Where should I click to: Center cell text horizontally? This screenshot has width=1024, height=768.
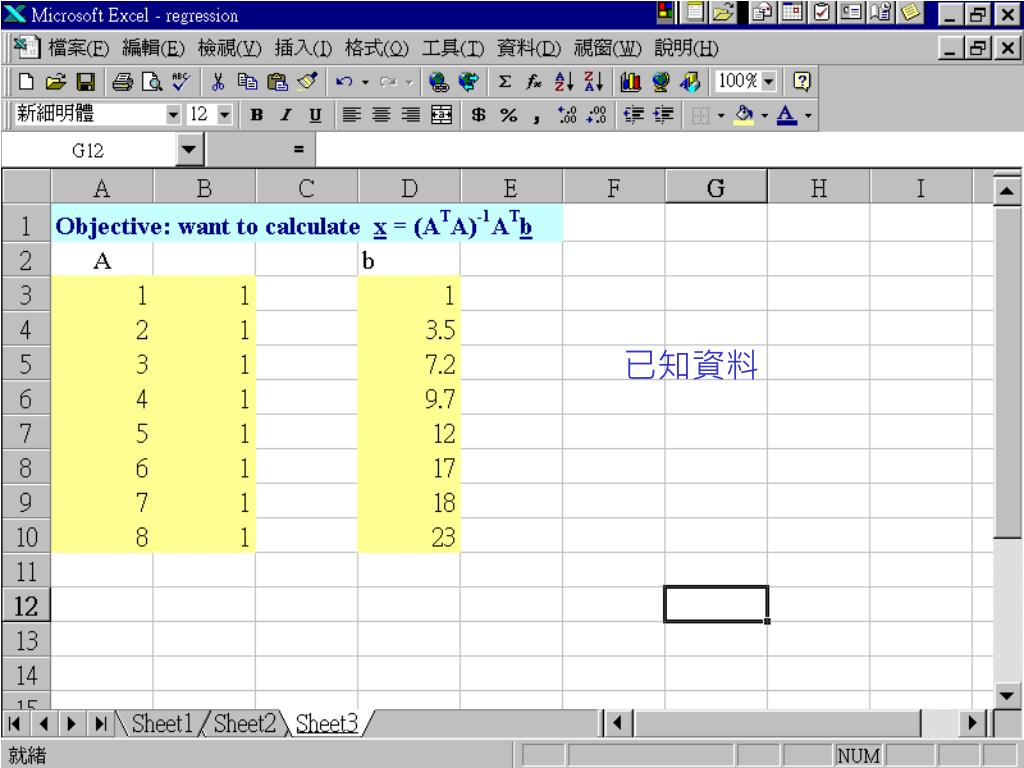coord(381,116)
